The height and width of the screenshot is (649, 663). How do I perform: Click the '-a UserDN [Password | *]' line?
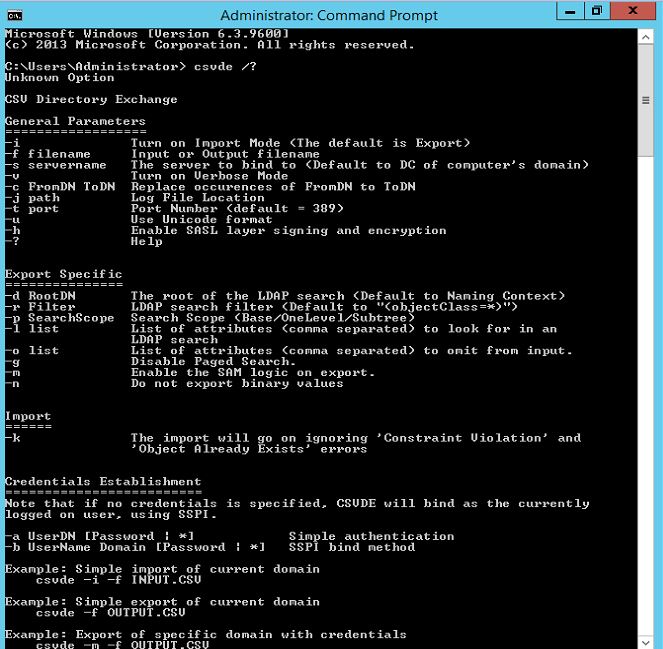click(x=99, y=537)
